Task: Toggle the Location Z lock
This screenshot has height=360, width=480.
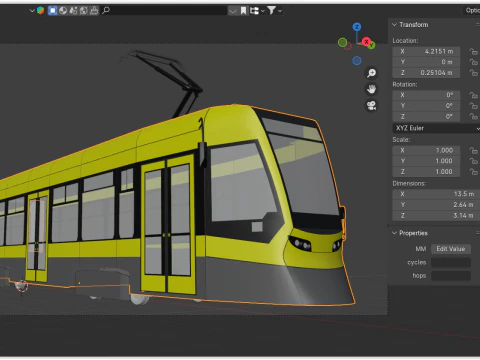Action: pos(474,73)
